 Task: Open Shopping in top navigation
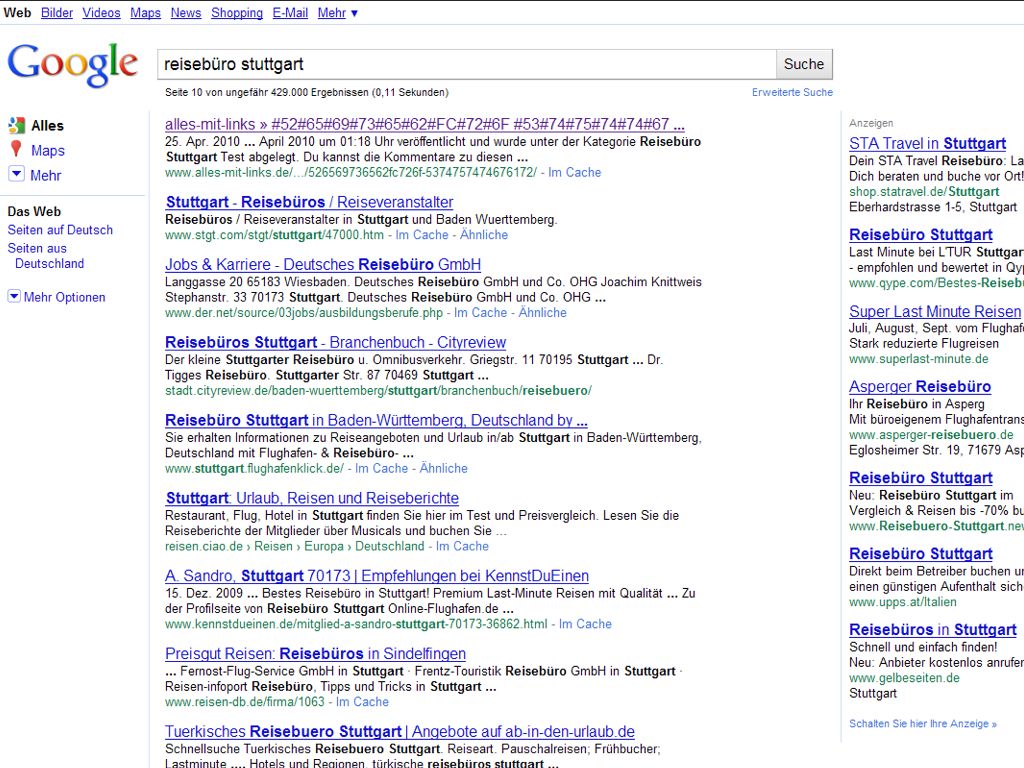click(x=237, y=13)
